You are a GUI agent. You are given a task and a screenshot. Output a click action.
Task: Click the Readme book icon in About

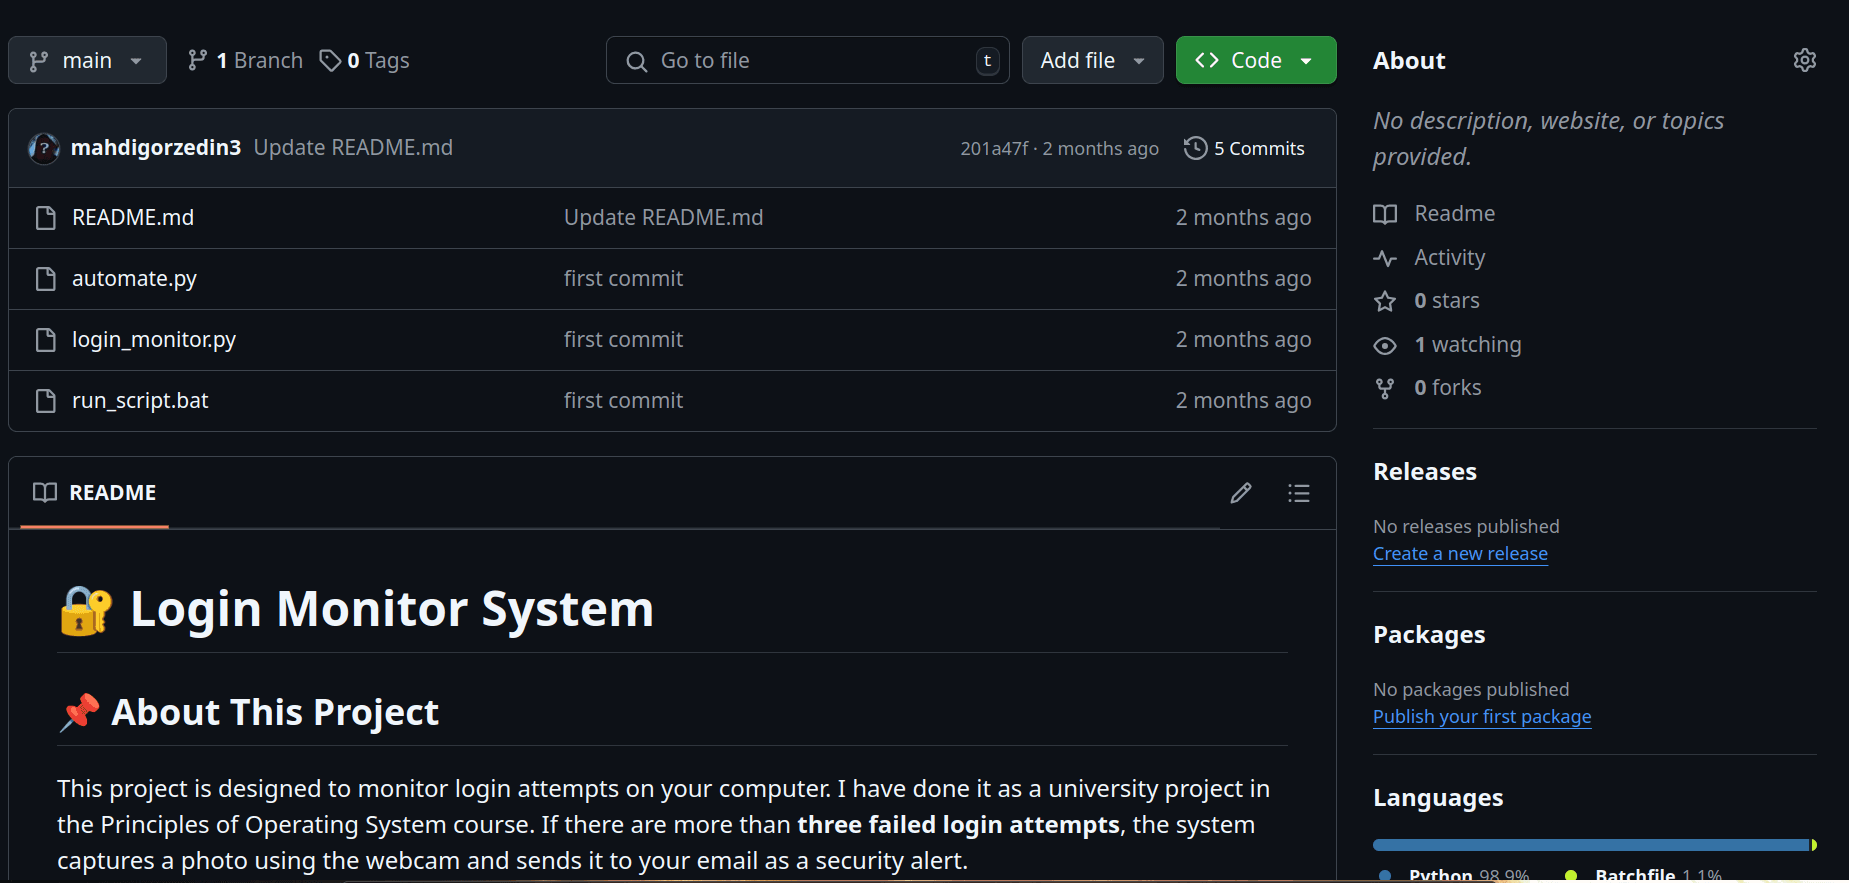point(1385,214)
